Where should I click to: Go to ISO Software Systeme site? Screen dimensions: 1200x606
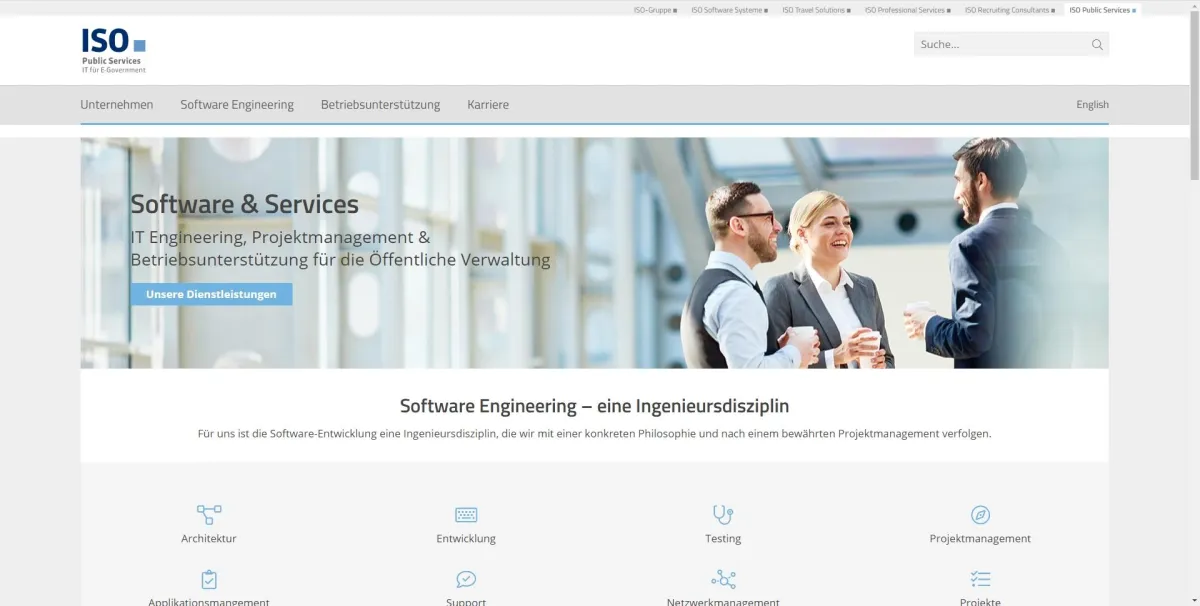click(x=729, y=10)
